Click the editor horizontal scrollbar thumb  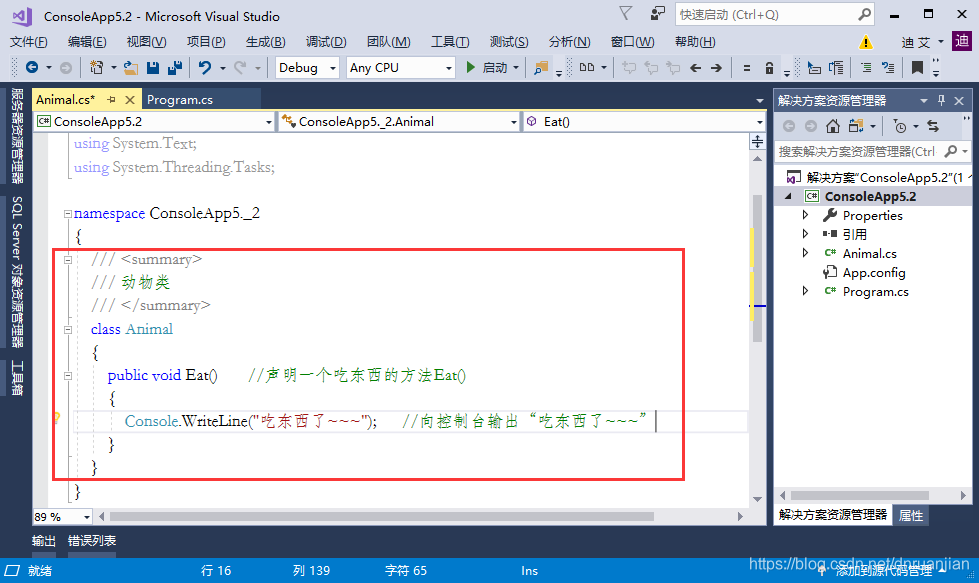(382, 516)
